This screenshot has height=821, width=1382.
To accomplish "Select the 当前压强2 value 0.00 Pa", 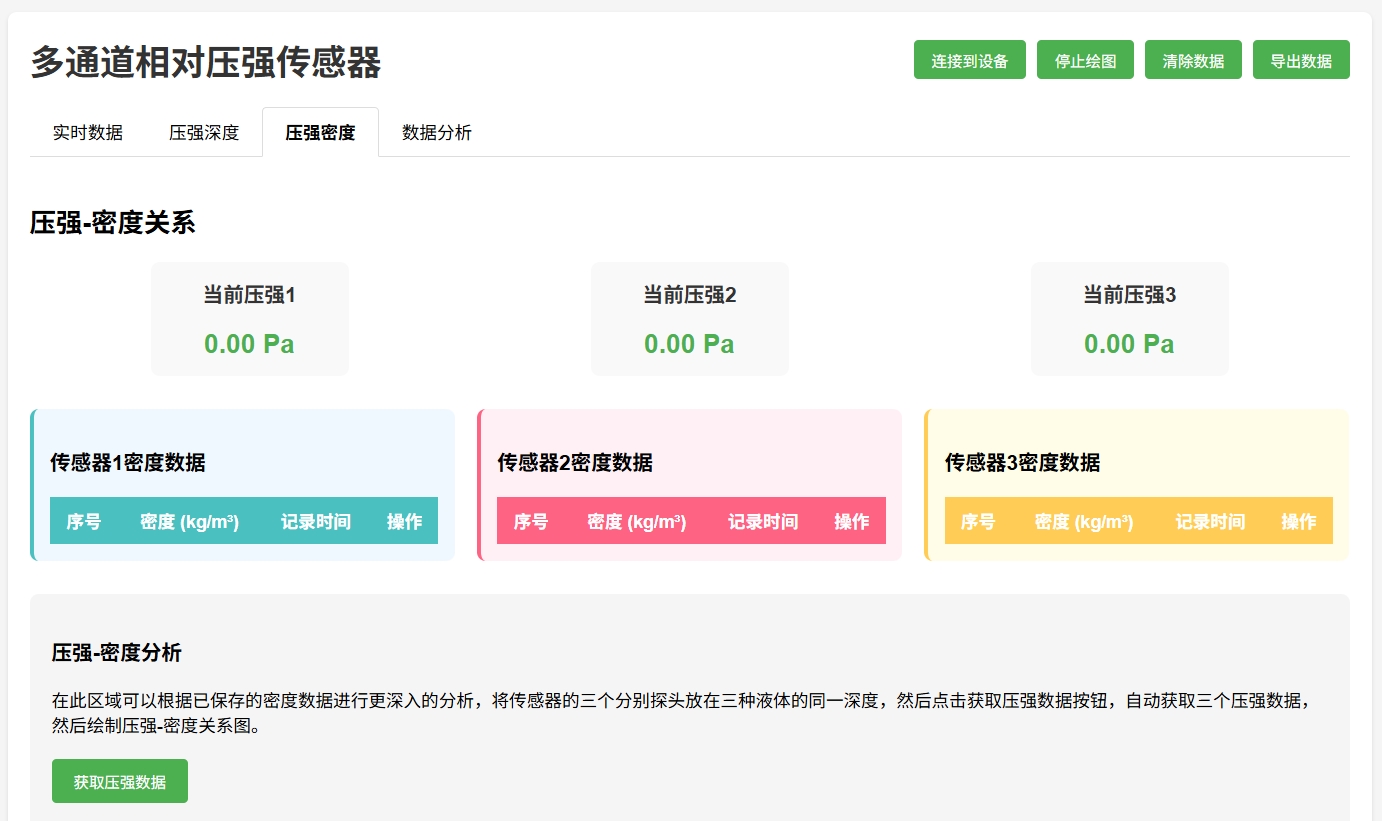I will pos(689,344).
